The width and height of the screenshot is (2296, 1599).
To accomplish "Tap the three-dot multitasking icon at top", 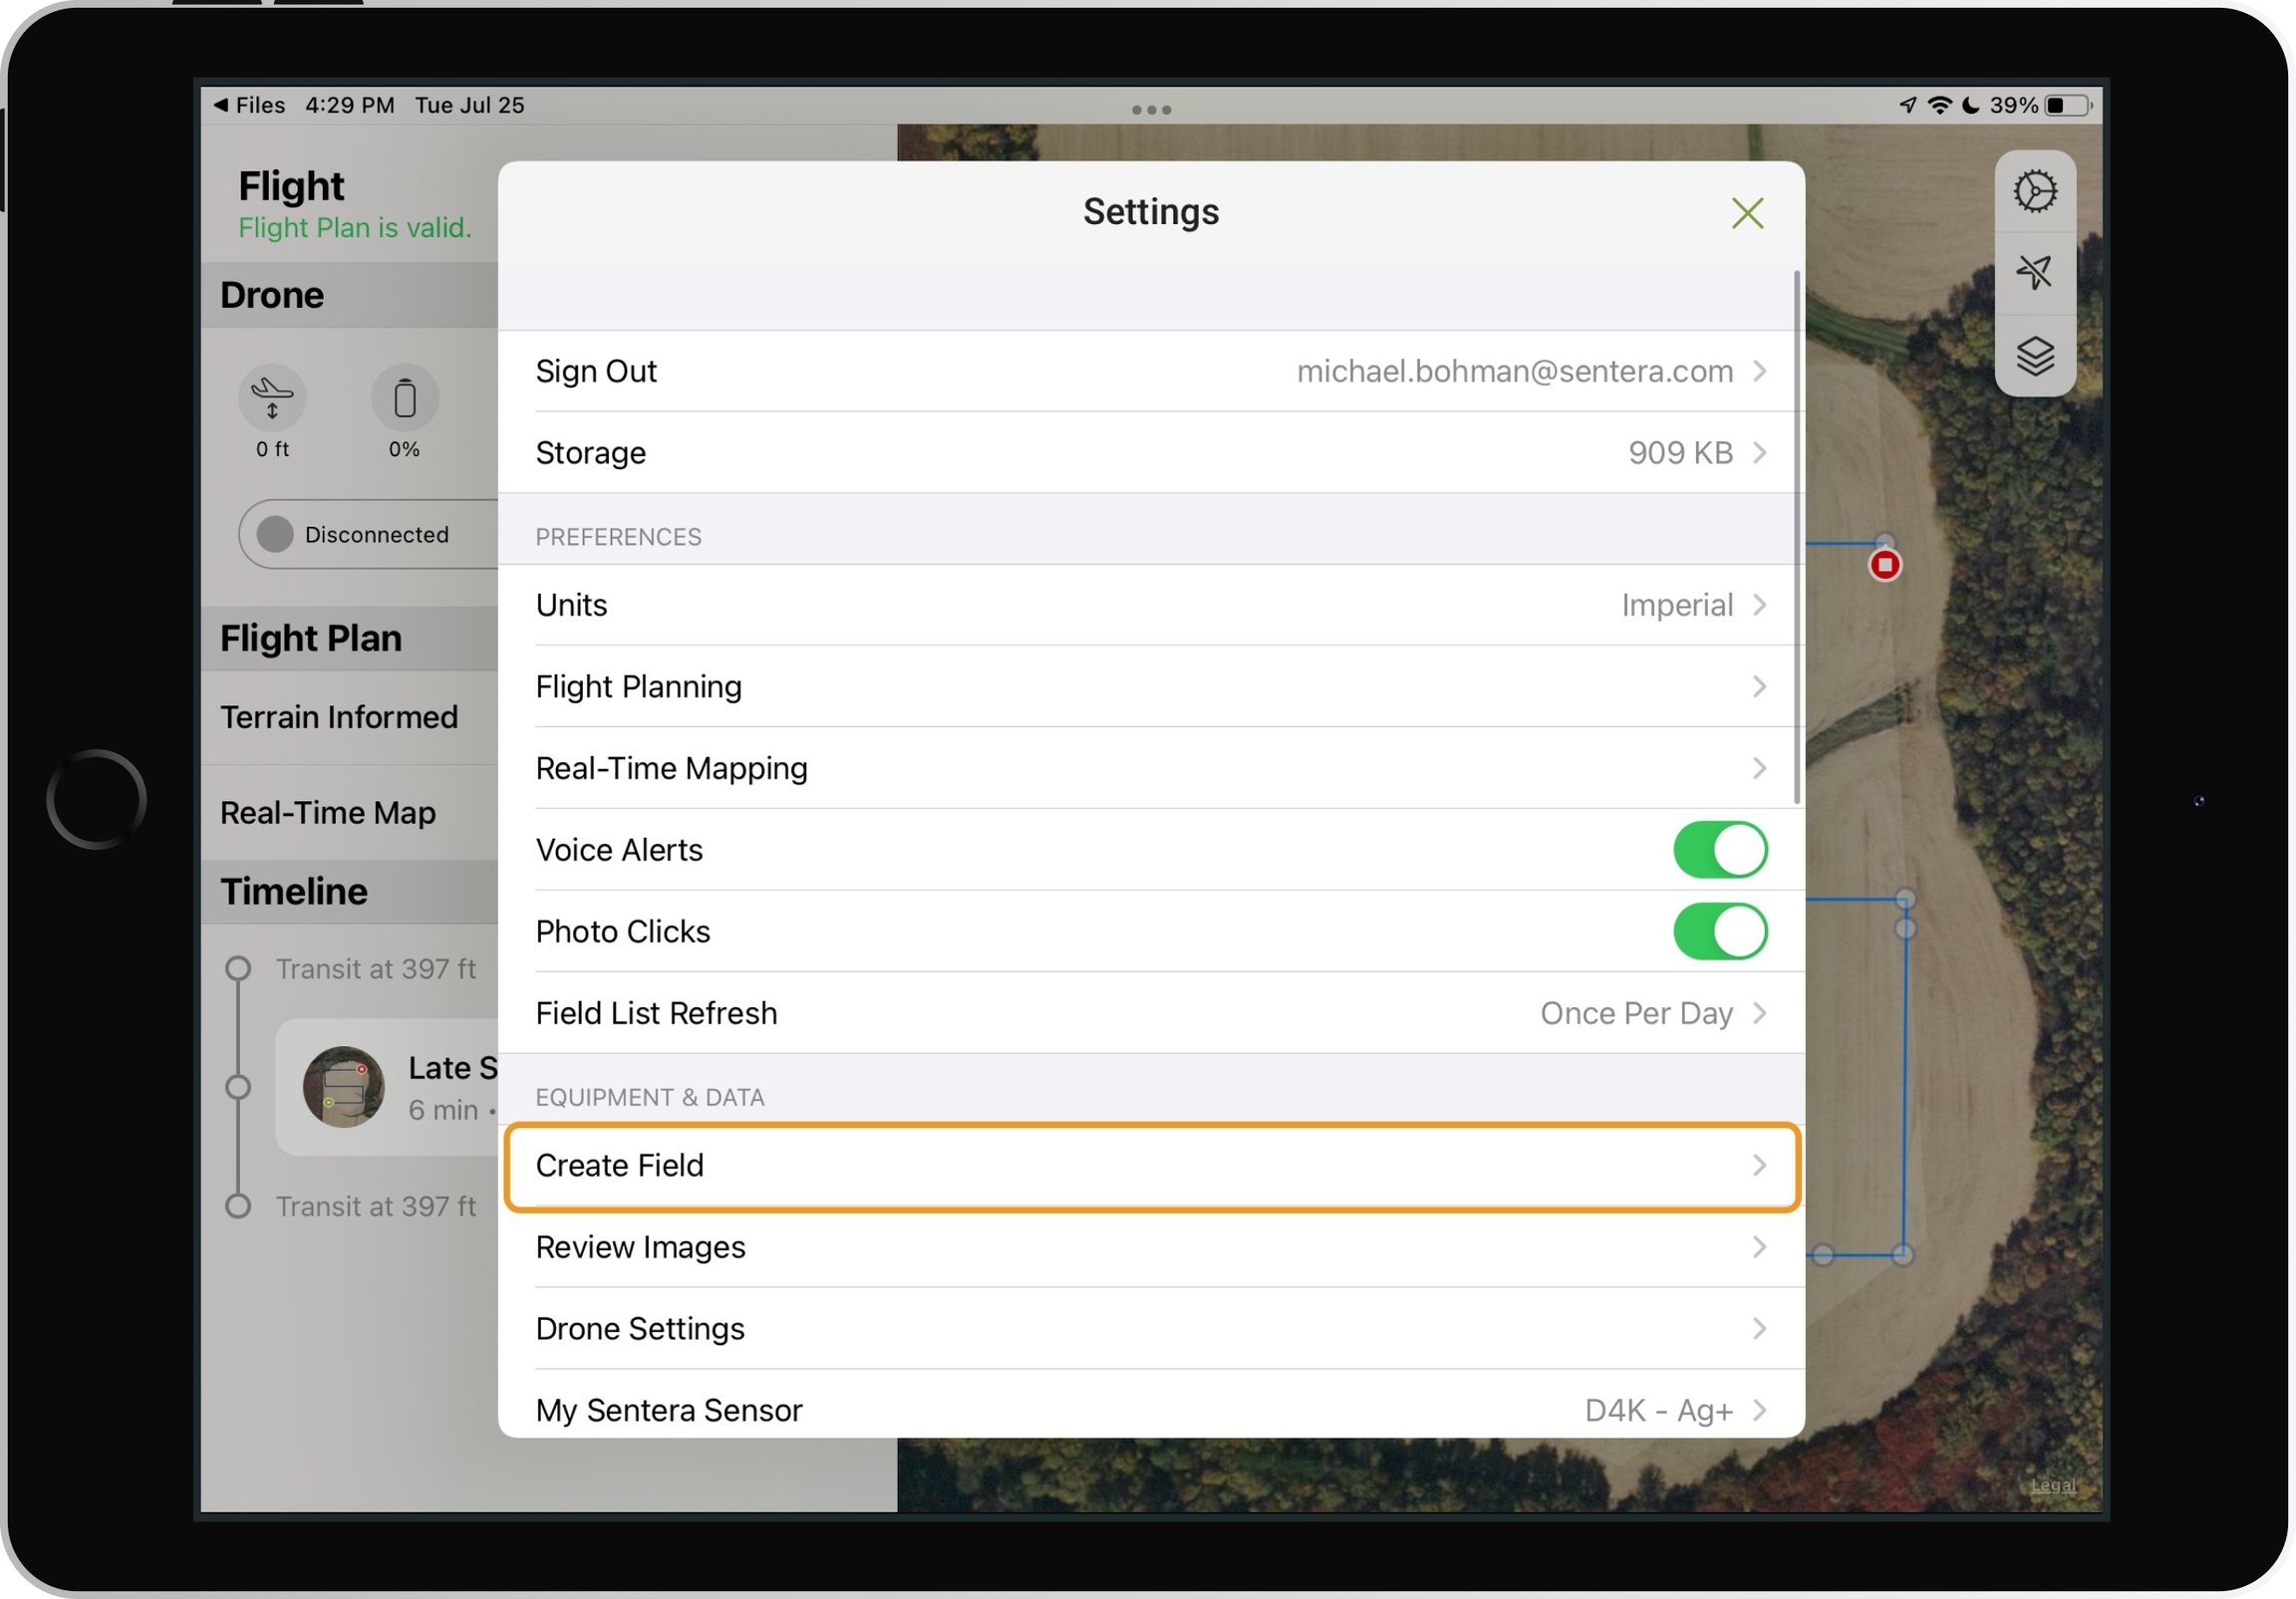I will [x=1151, y=109].
